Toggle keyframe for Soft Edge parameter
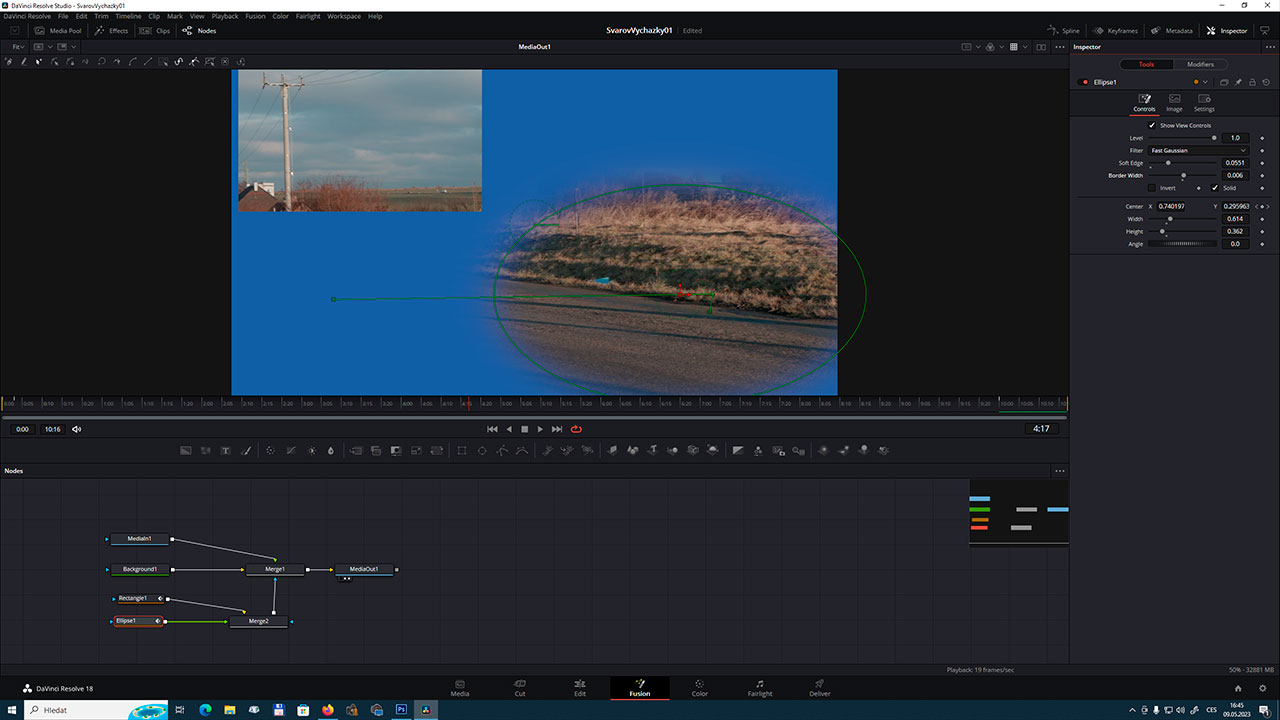Image resolution: width=1280 pixels, height=720 pixels. pos(1262,163)
